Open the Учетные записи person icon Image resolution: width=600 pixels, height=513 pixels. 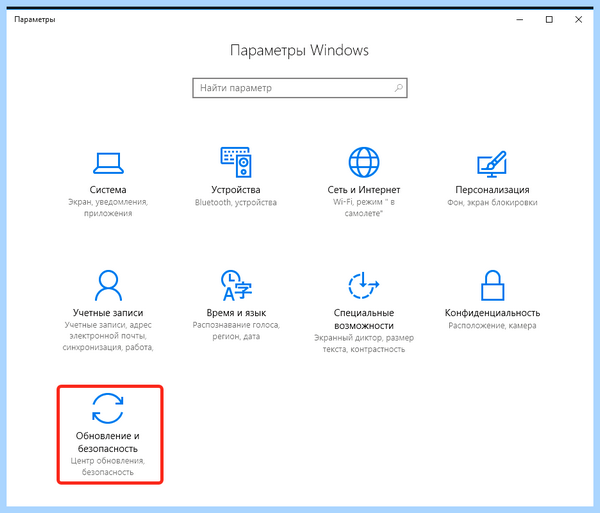click(108, 285)
